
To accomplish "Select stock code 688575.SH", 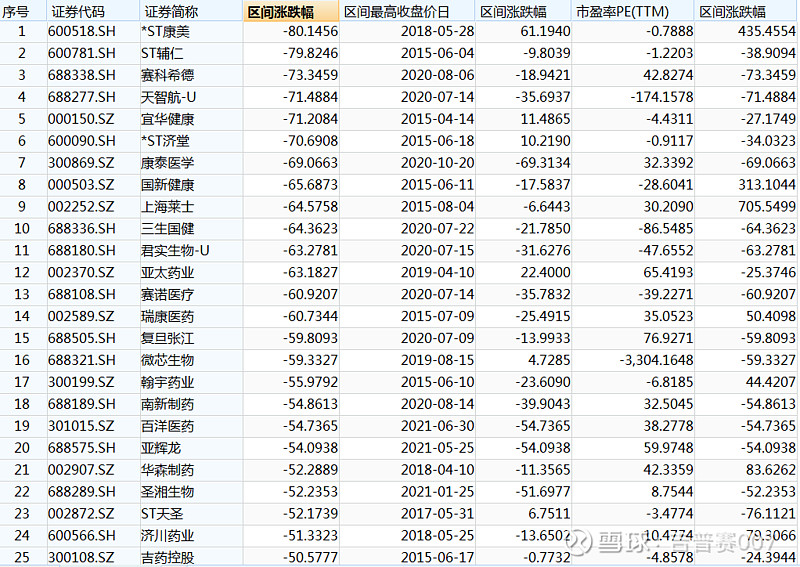I will coord(82,448).
